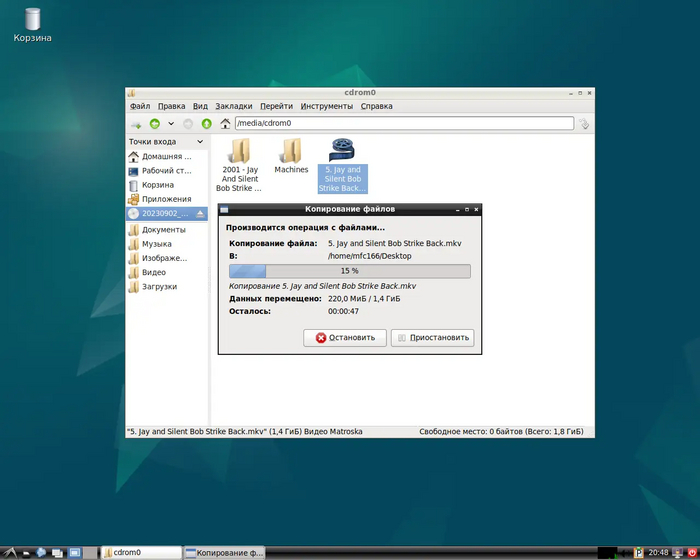Click the cdrom0 window folder icon in title bar
Image resolution: width=700 pixels, height=560 pixels.
point(131,93)
